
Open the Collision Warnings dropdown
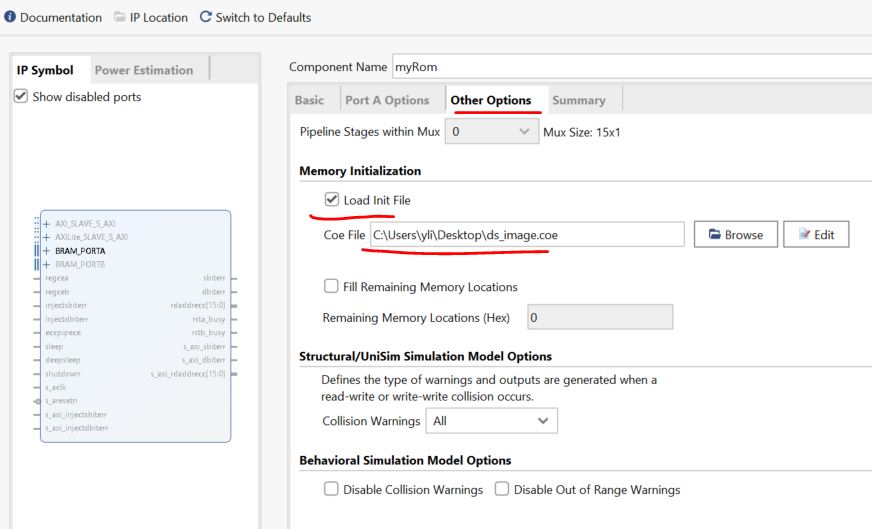pos(491,421)
